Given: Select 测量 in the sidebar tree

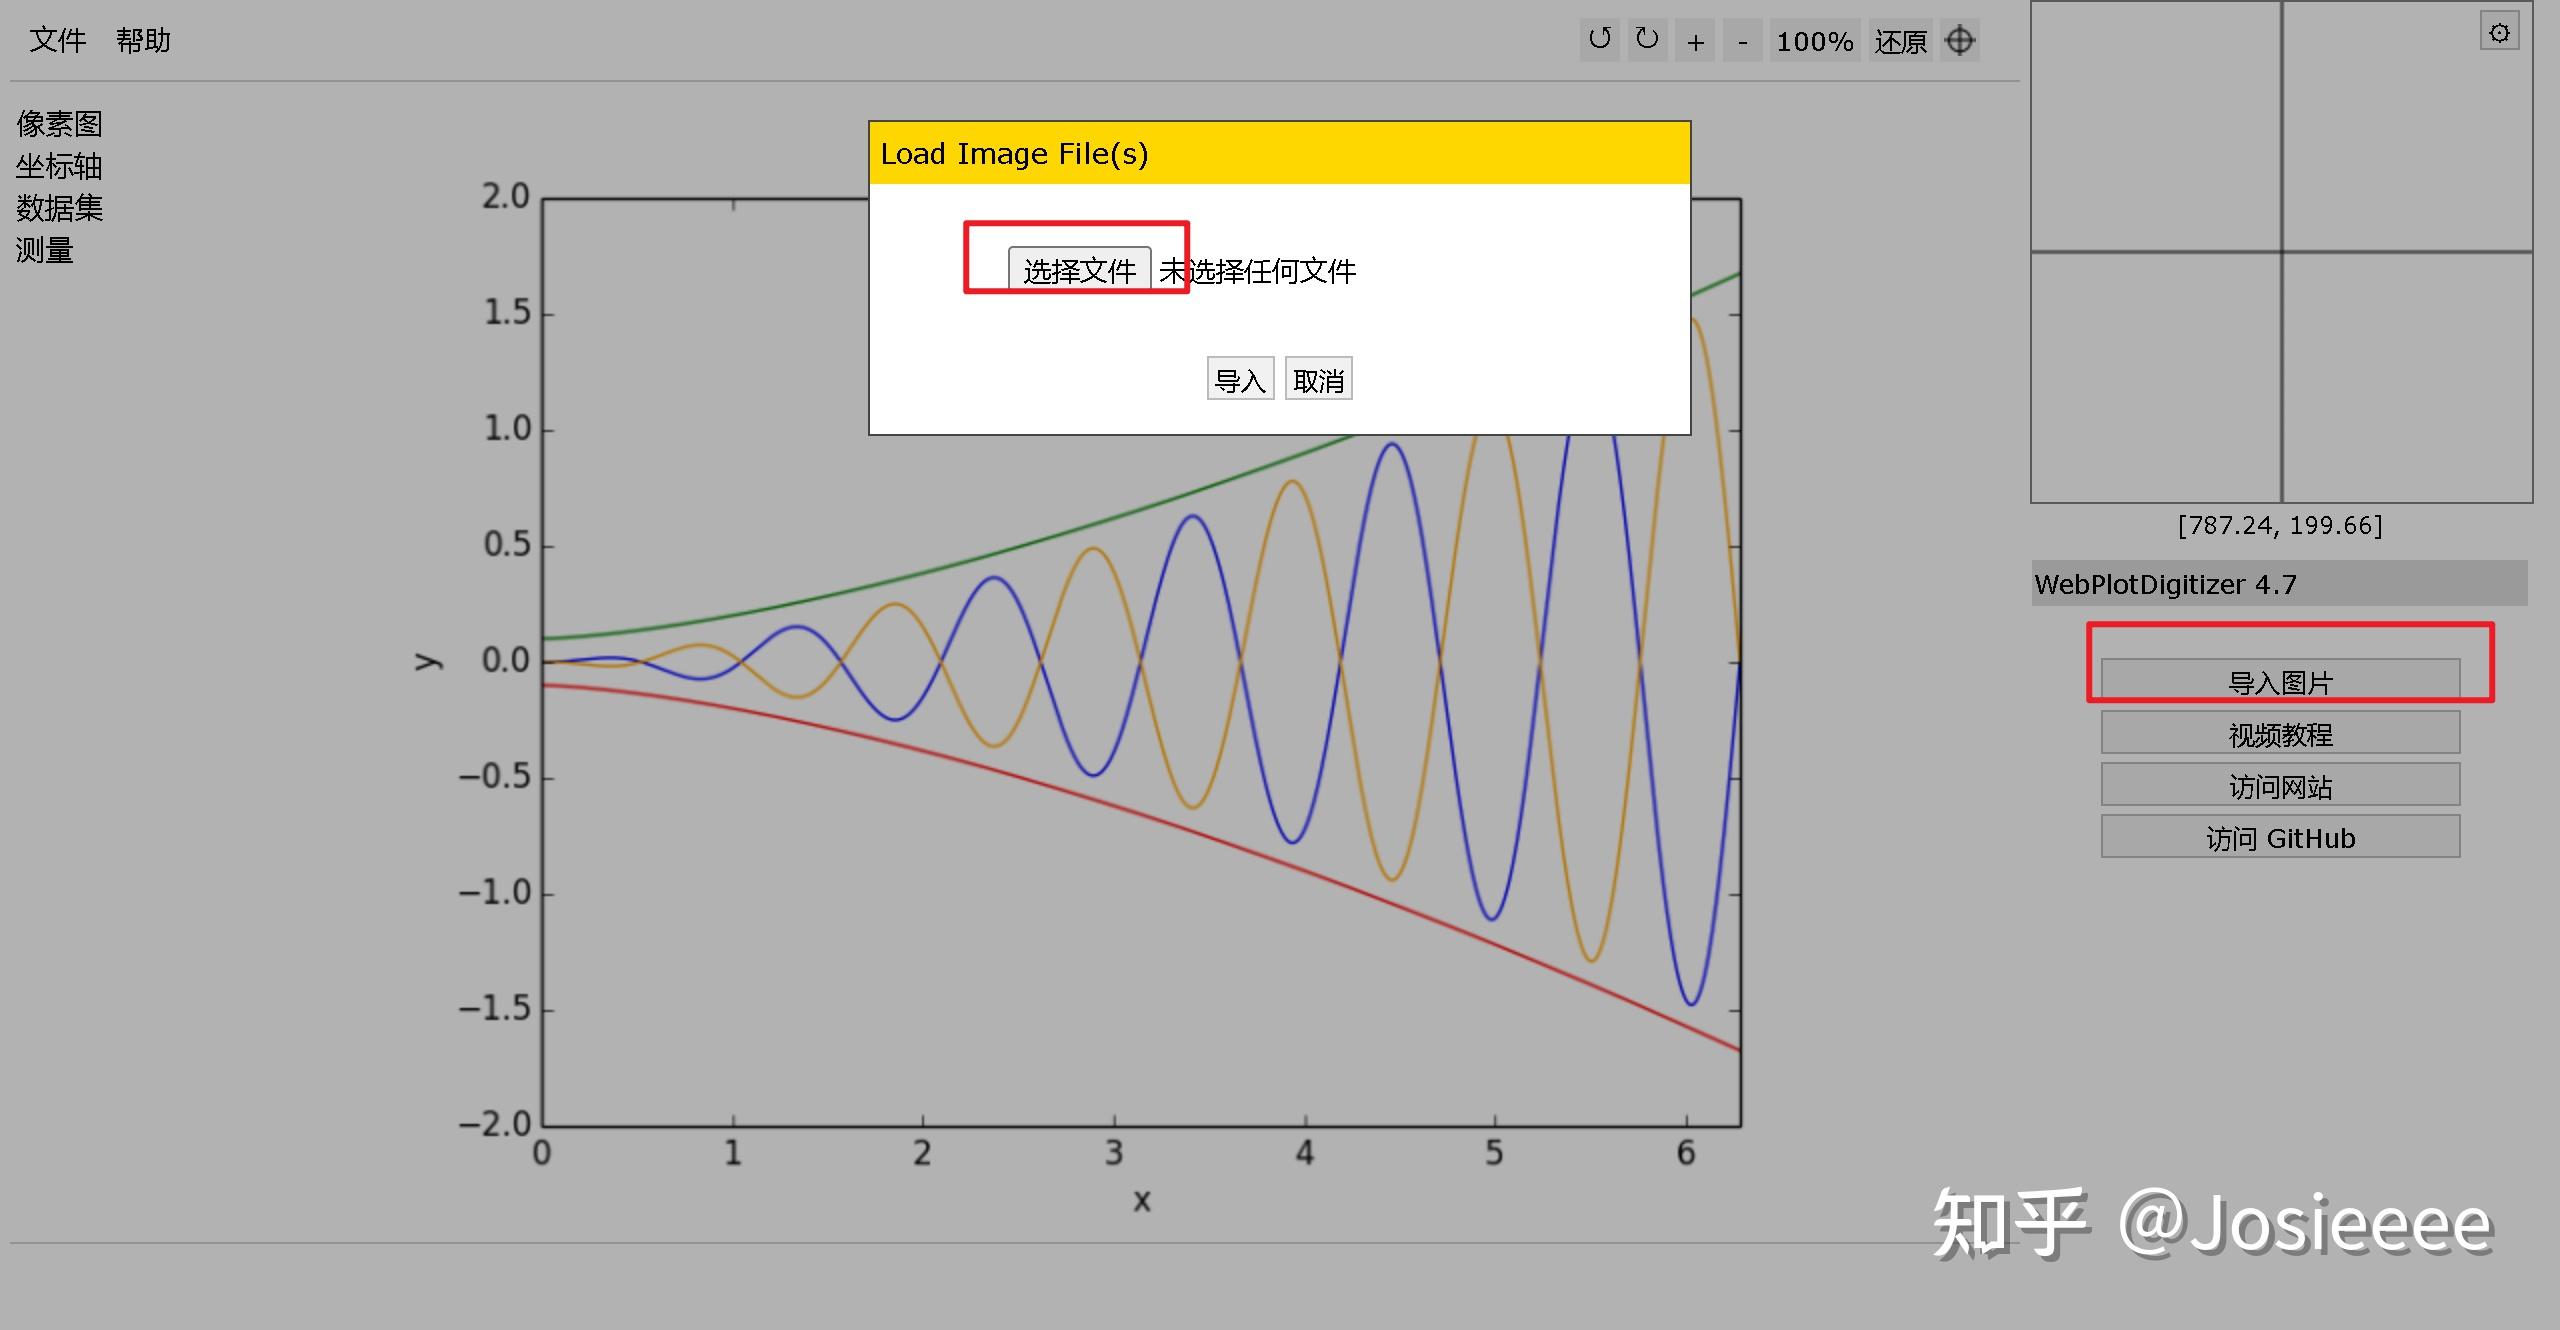Looking at the screenshot, I should pos(45,250).
